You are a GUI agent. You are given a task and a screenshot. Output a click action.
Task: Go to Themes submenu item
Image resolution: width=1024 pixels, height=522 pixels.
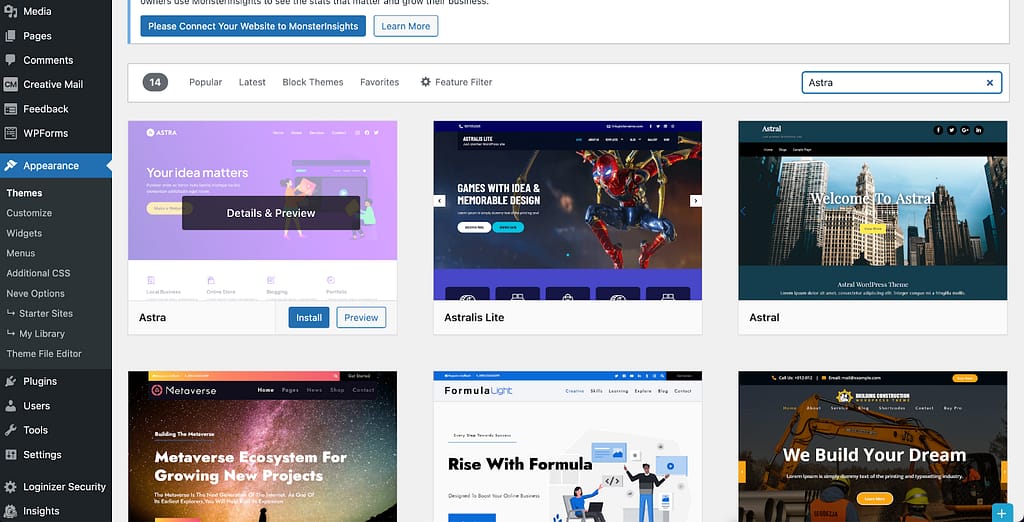click(x=24, y=193)
